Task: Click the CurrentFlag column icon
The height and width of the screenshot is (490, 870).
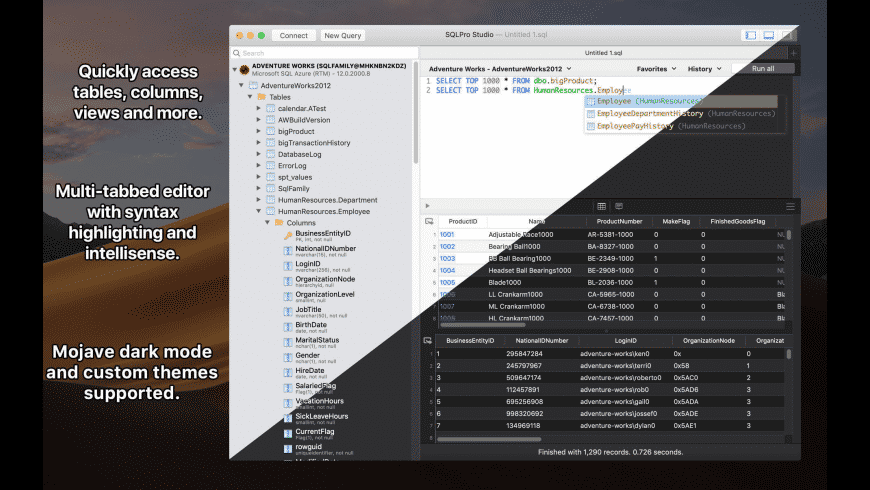Action: 288,434
